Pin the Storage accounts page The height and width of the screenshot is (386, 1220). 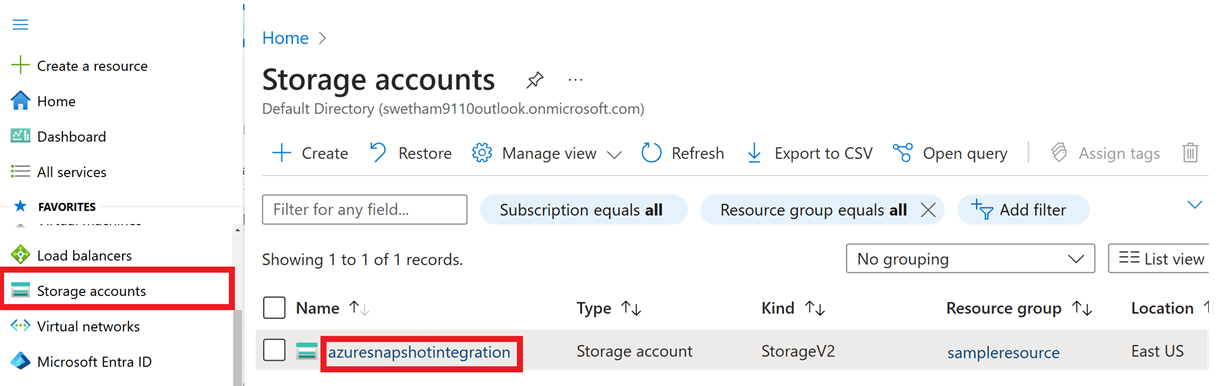coord(535,80)
